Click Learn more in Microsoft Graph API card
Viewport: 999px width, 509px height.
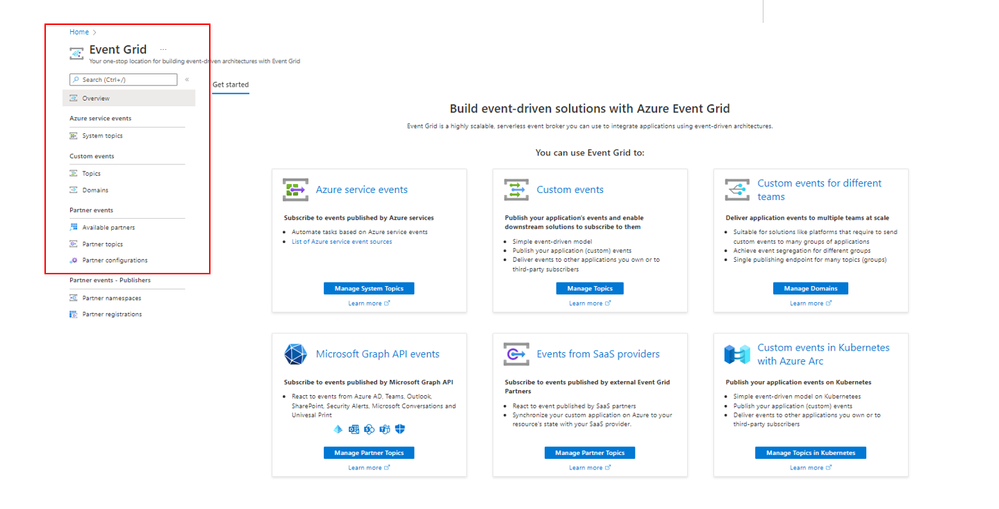(x=369, y=468)
